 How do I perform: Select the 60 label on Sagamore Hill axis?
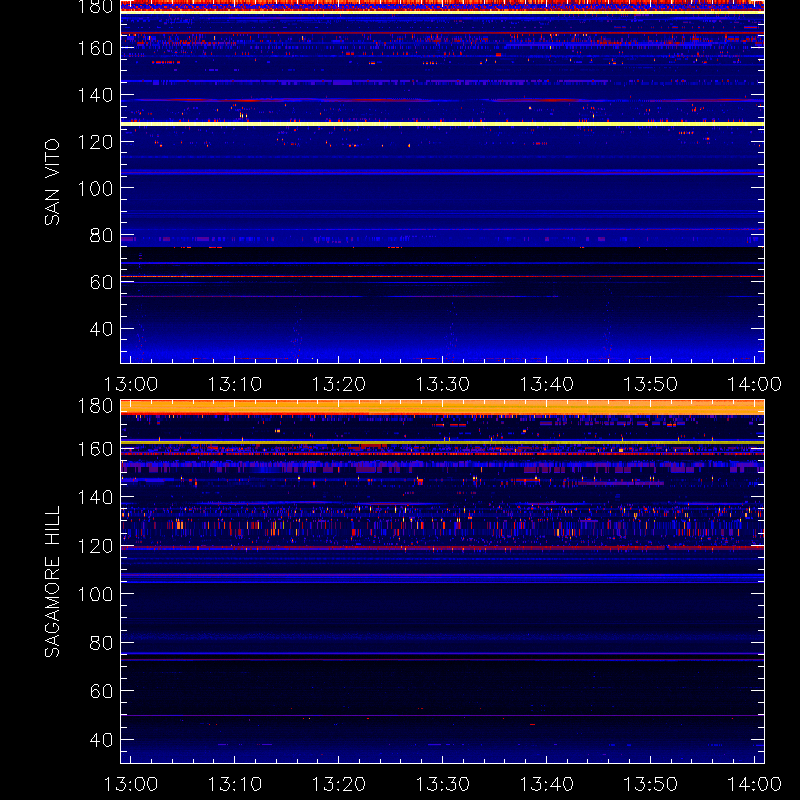[101, 691]
